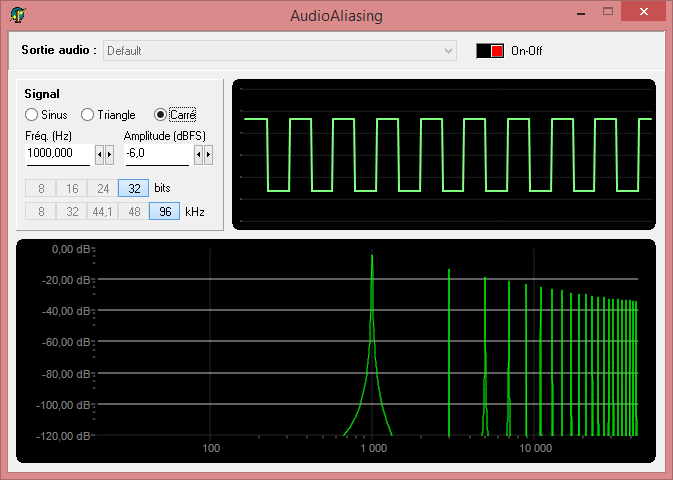673x480 pixels.
Task: Decrease amplitude with left stepper arrow
Action: coord(198,154)
